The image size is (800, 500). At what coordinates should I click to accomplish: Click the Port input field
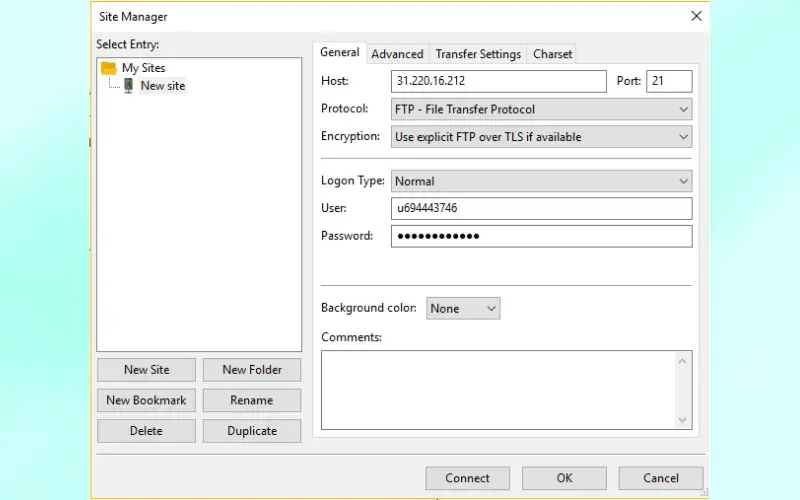point(669,81)
